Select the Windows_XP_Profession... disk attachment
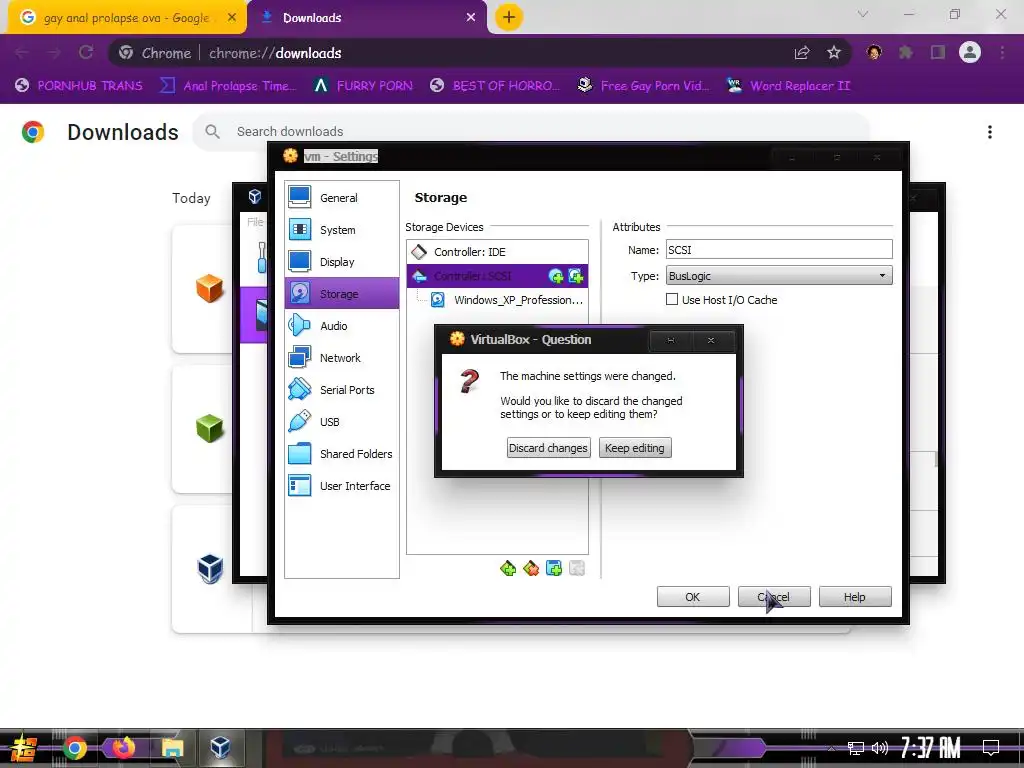This screenshot has width=1024, height=768. pyautogui.click(x=506, y=300)
